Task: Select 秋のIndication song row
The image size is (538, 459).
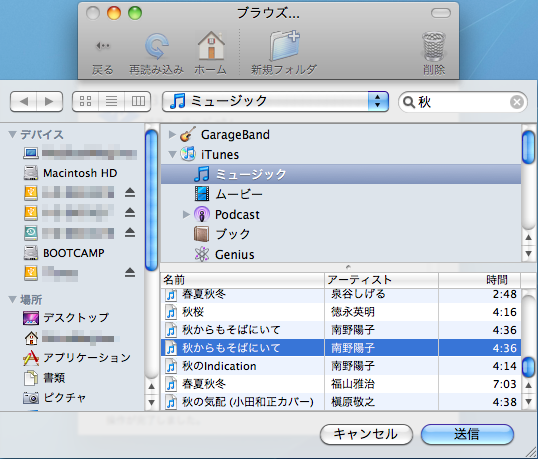Action: coord(341,366)
